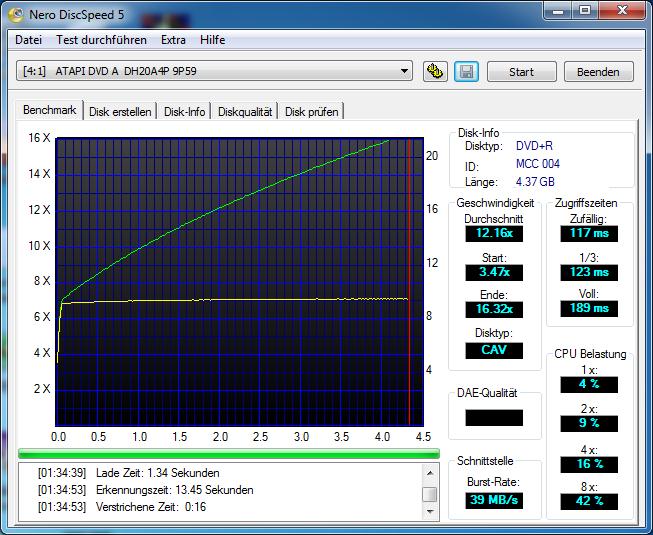Screen dimensions: 653x535
Task: Click the Ende speed value 16.32x
Action: (494, 309)
